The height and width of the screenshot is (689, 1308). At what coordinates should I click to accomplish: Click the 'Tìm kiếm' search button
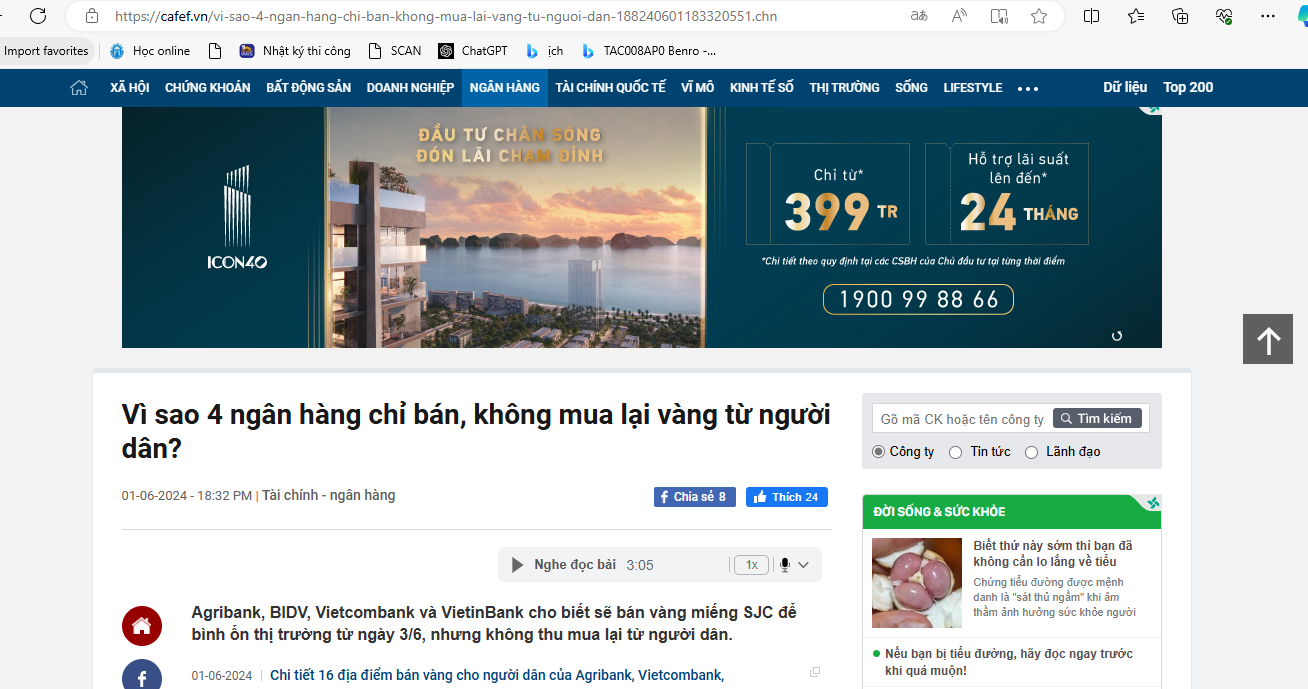pyautogui.click(x=1097, y=419)
